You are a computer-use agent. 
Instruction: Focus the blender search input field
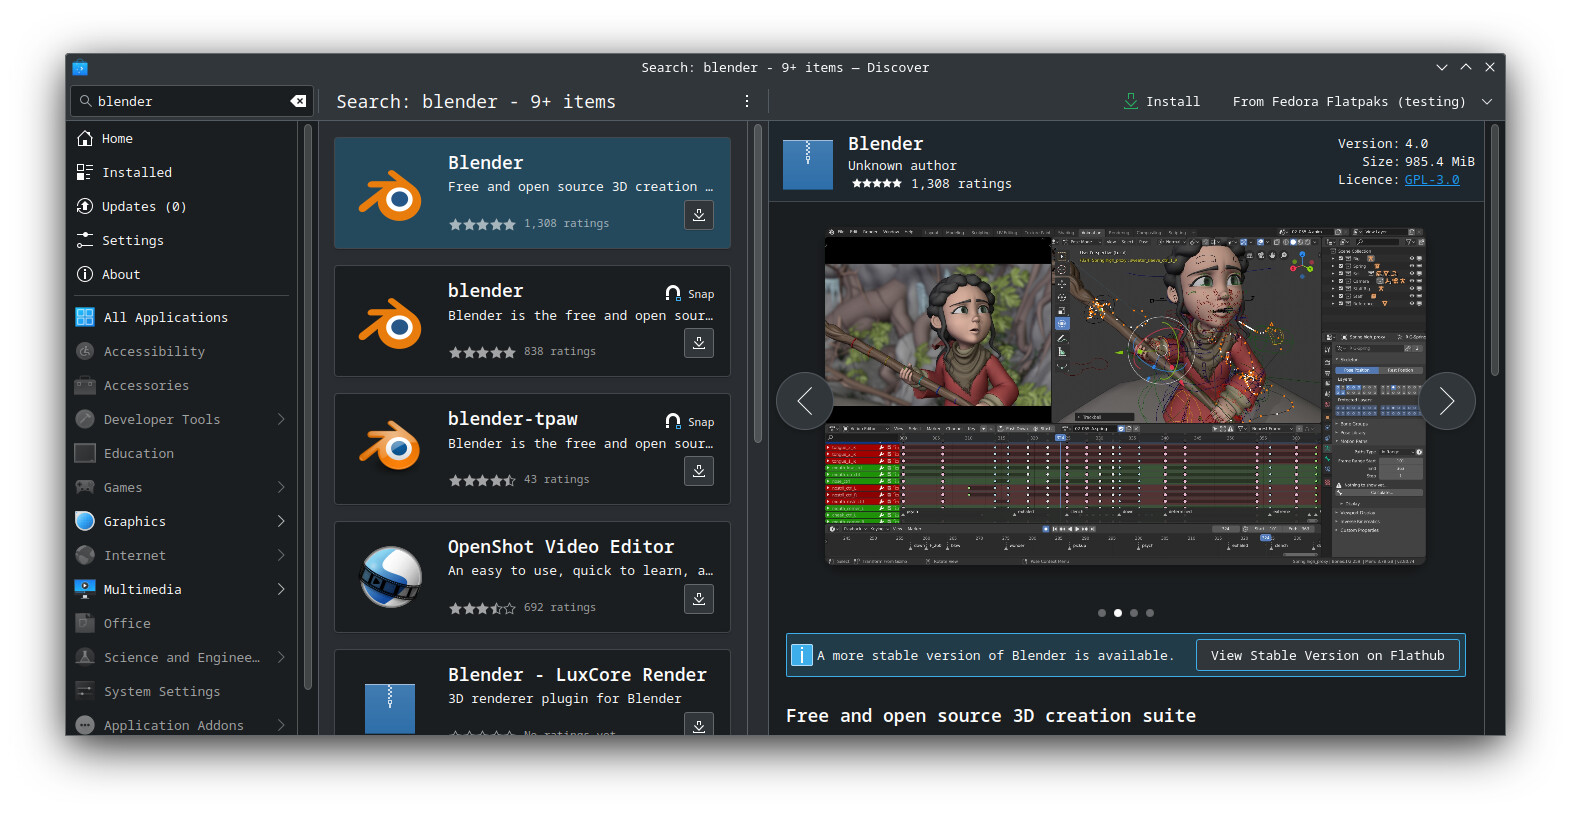point(190,101)
